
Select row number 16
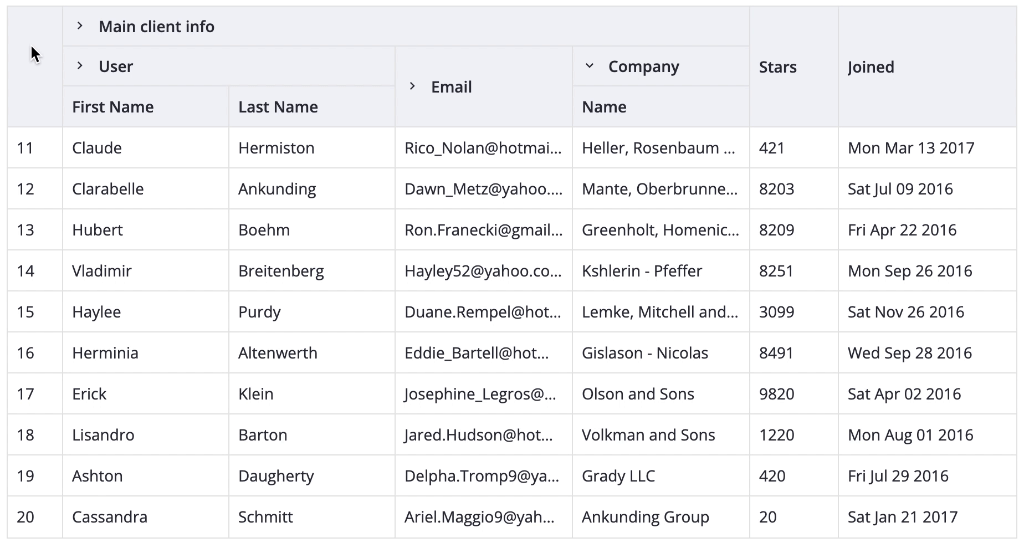pos(35,353)
